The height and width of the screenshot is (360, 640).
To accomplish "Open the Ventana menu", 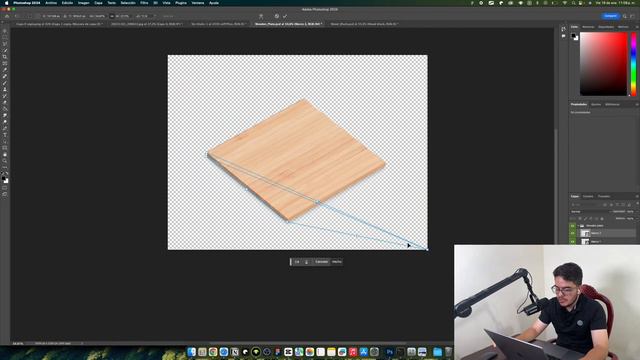I will click(198, 3).
